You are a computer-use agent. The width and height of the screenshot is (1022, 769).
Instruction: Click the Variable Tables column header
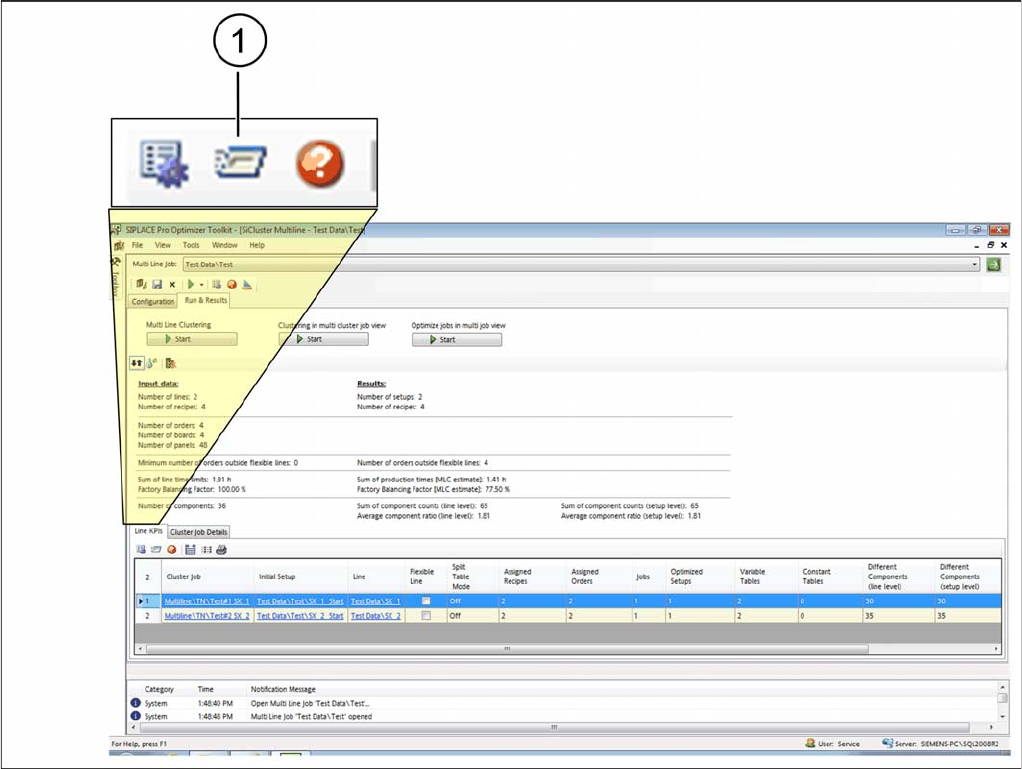click(766, 576)
